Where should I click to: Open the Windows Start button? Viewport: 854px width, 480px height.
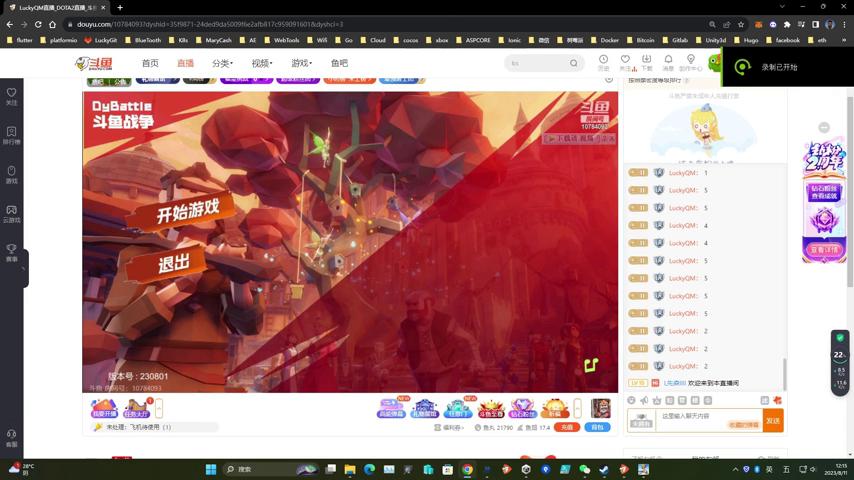point(211,469)
